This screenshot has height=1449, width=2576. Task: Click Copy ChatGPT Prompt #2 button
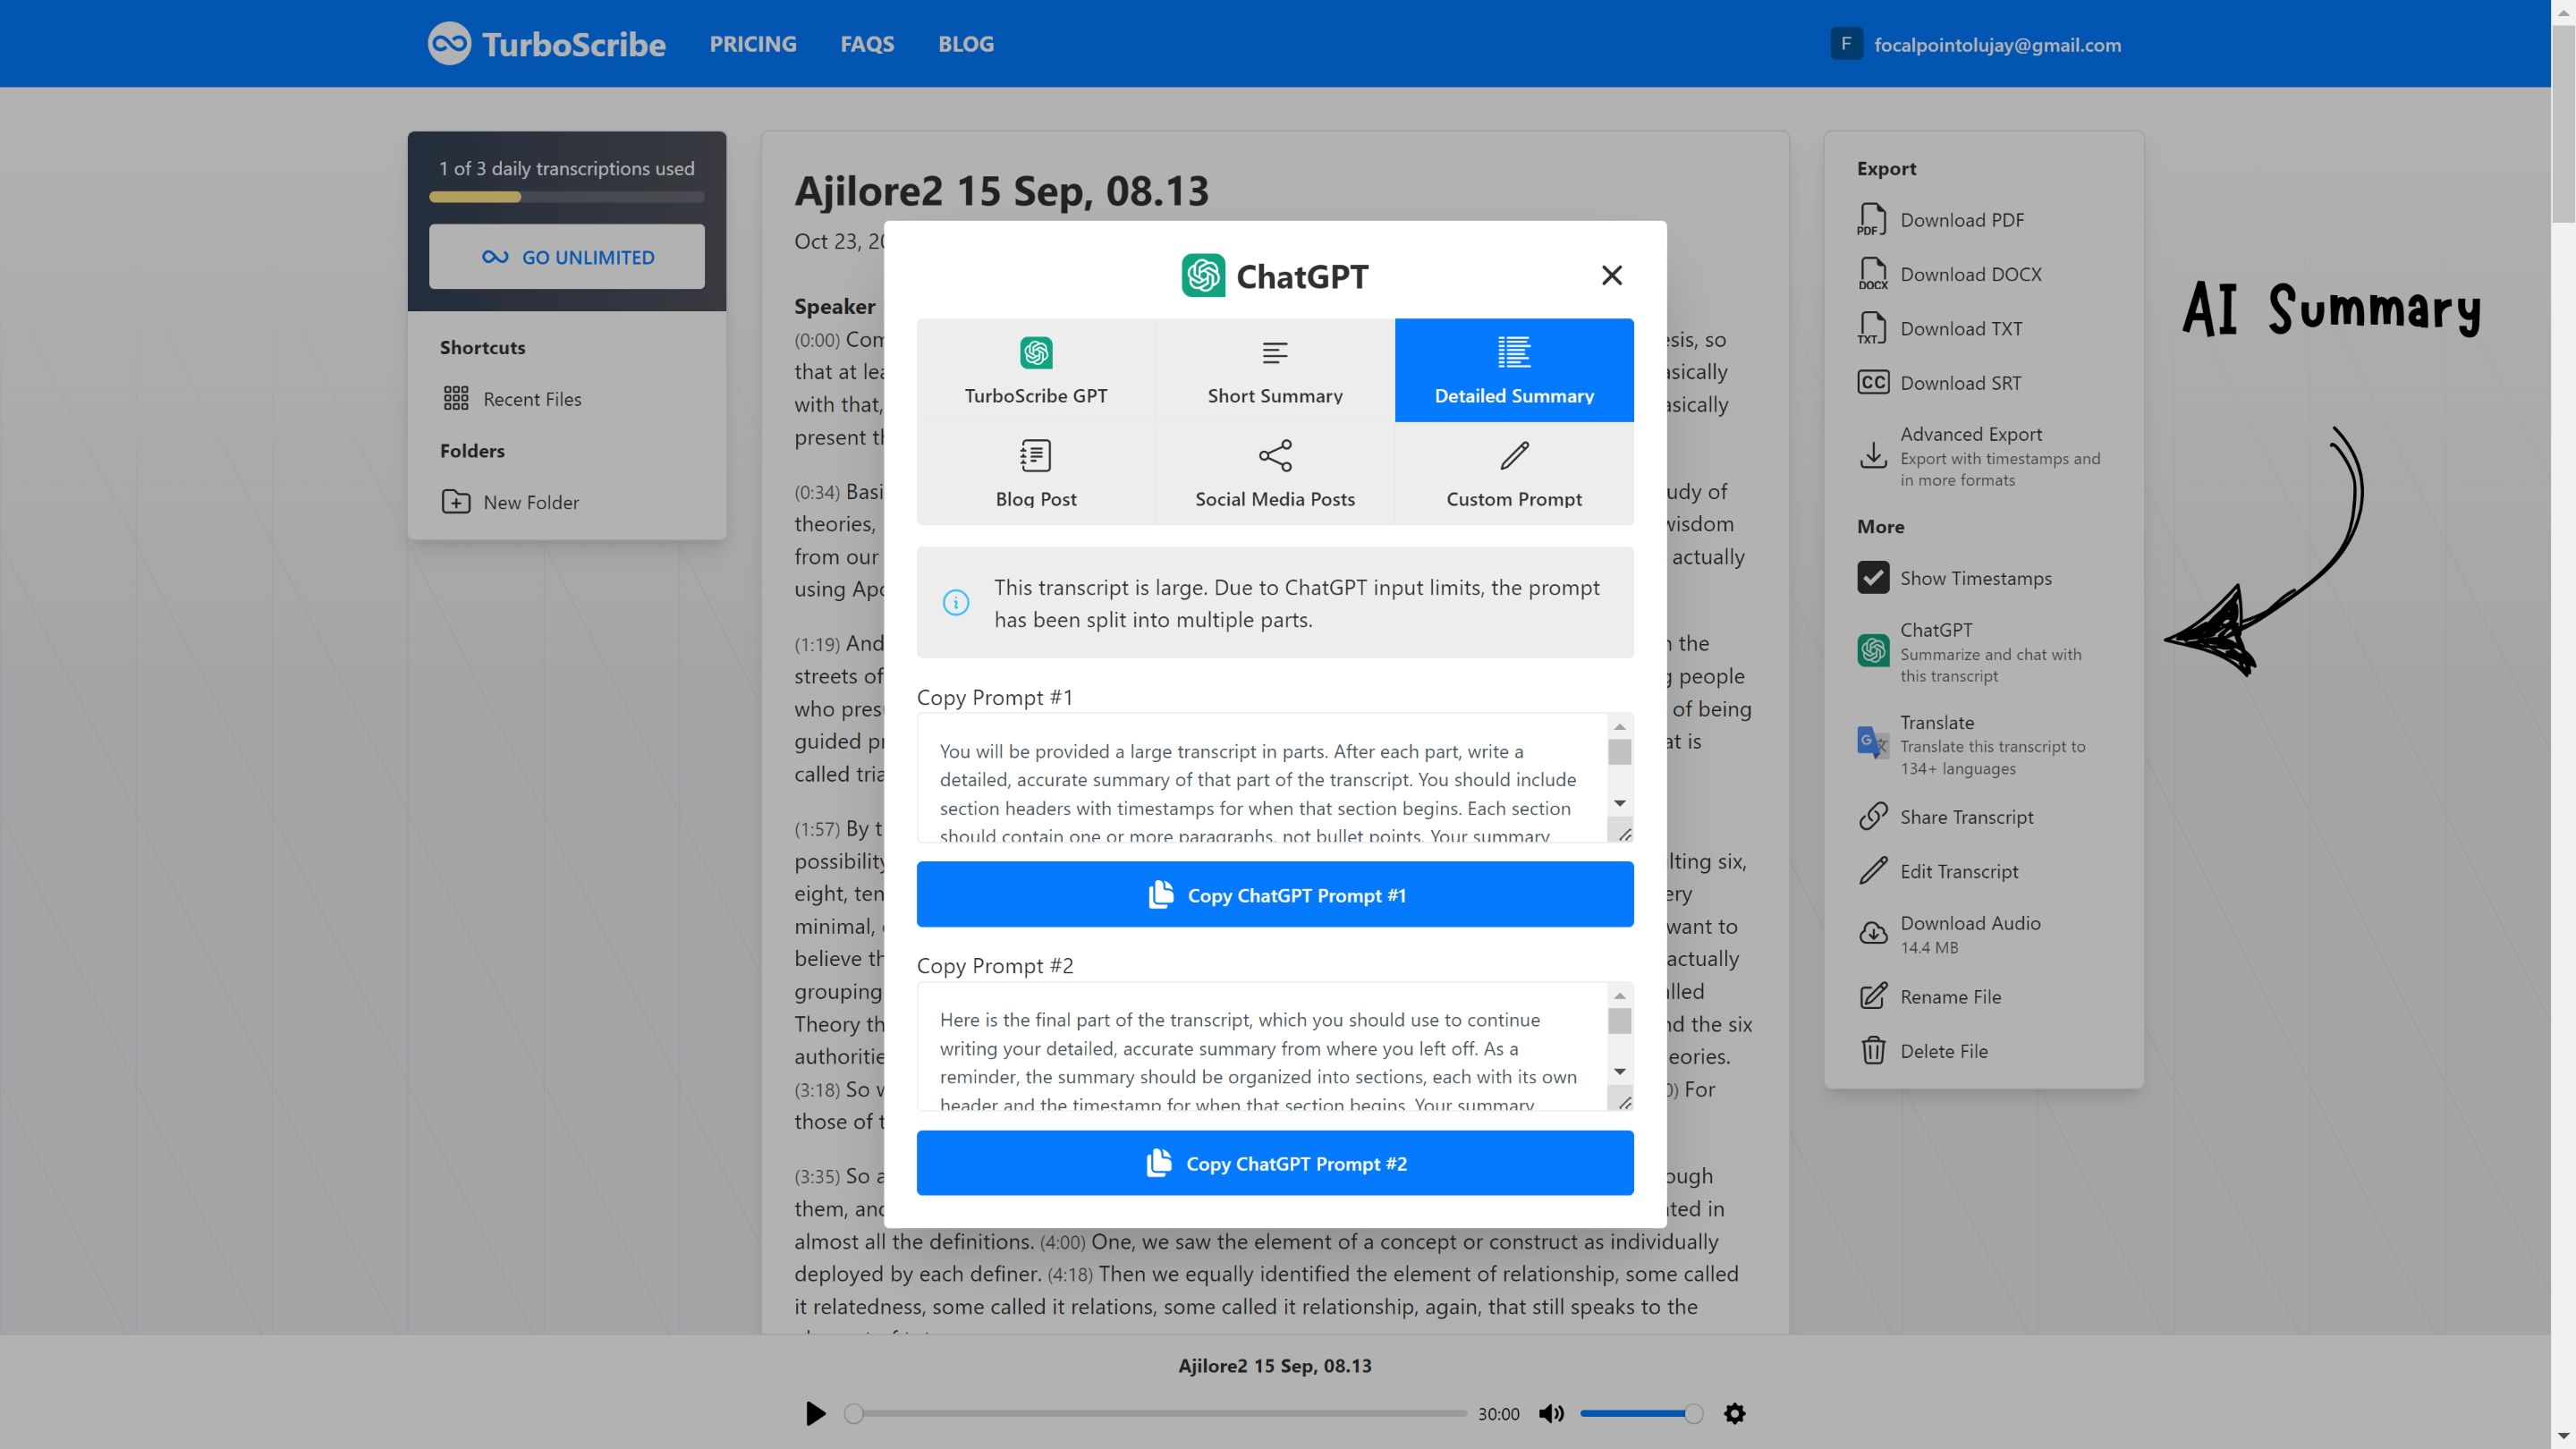[x=1275, y=1163]
